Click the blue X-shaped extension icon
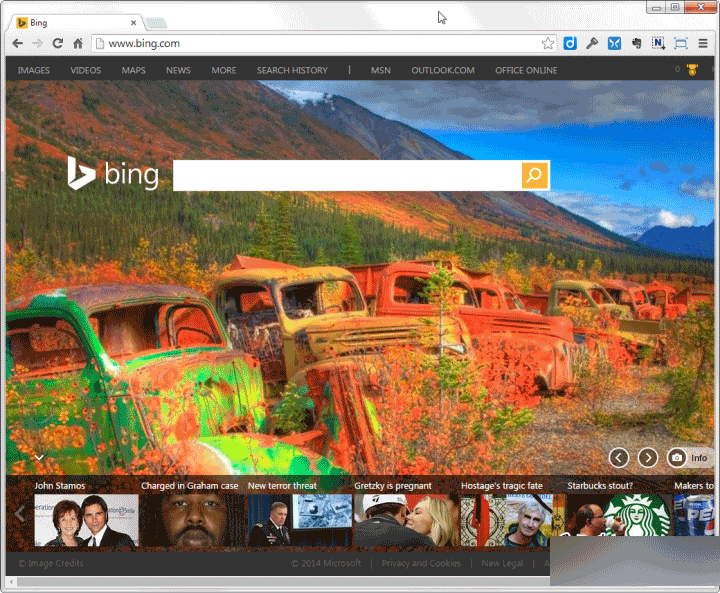Viewport: 720px width, 593px height. (x=614, y=43)
